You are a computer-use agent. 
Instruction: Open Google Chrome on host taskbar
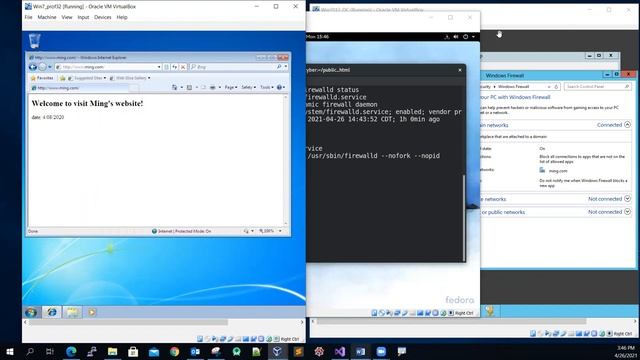(175, 351)
